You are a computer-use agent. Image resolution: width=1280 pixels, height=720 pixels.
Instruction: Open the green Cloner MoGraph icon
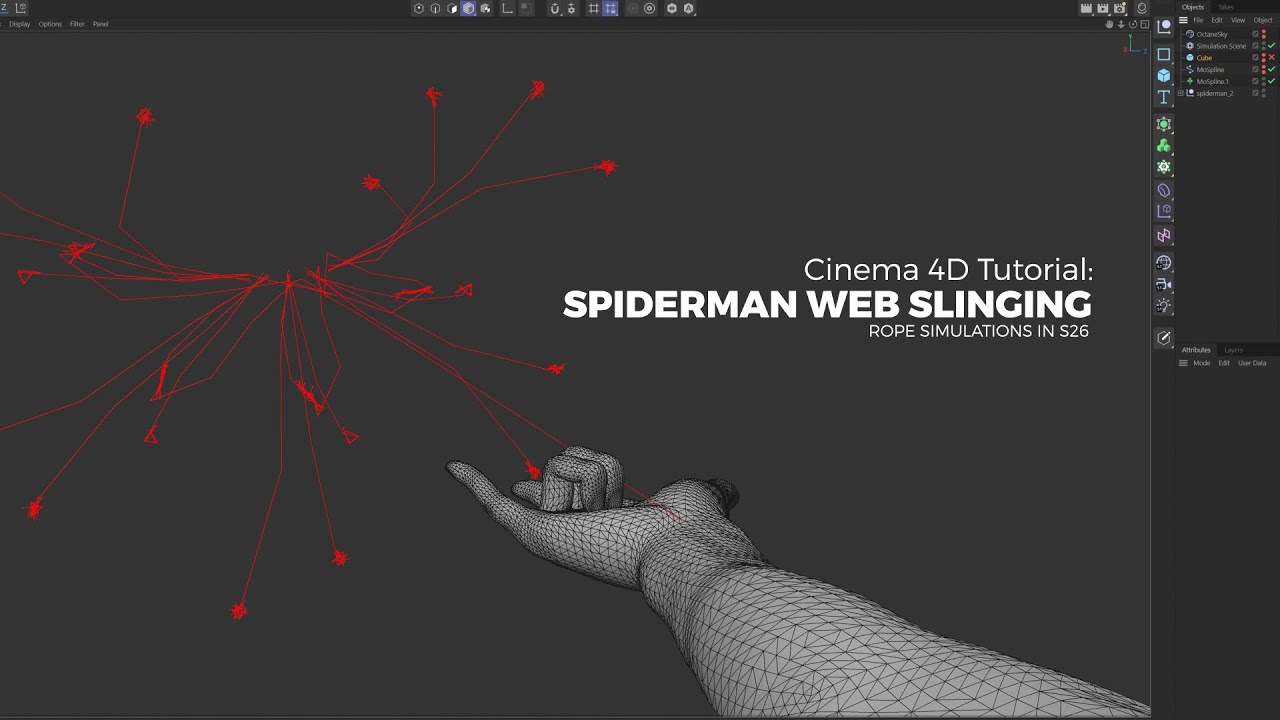tap(1164, 146)
